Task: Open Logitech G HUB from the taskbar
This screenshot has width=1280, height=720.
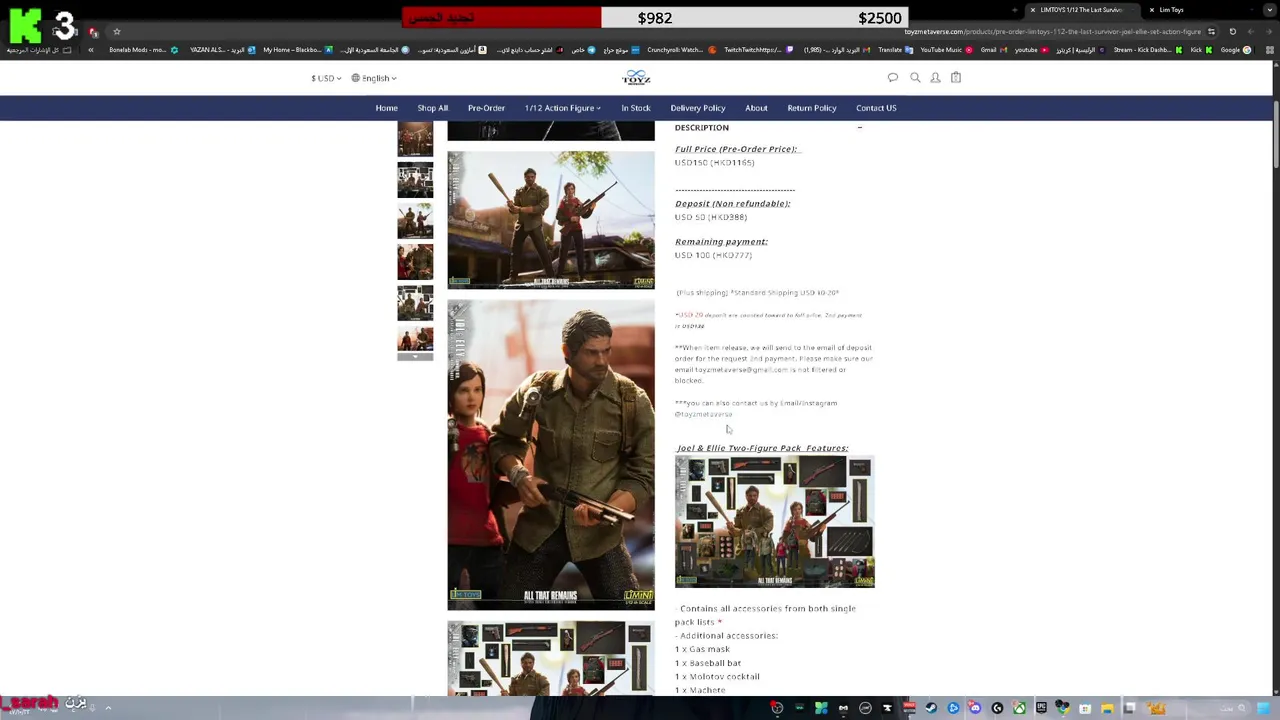Action: click(997, 708)
